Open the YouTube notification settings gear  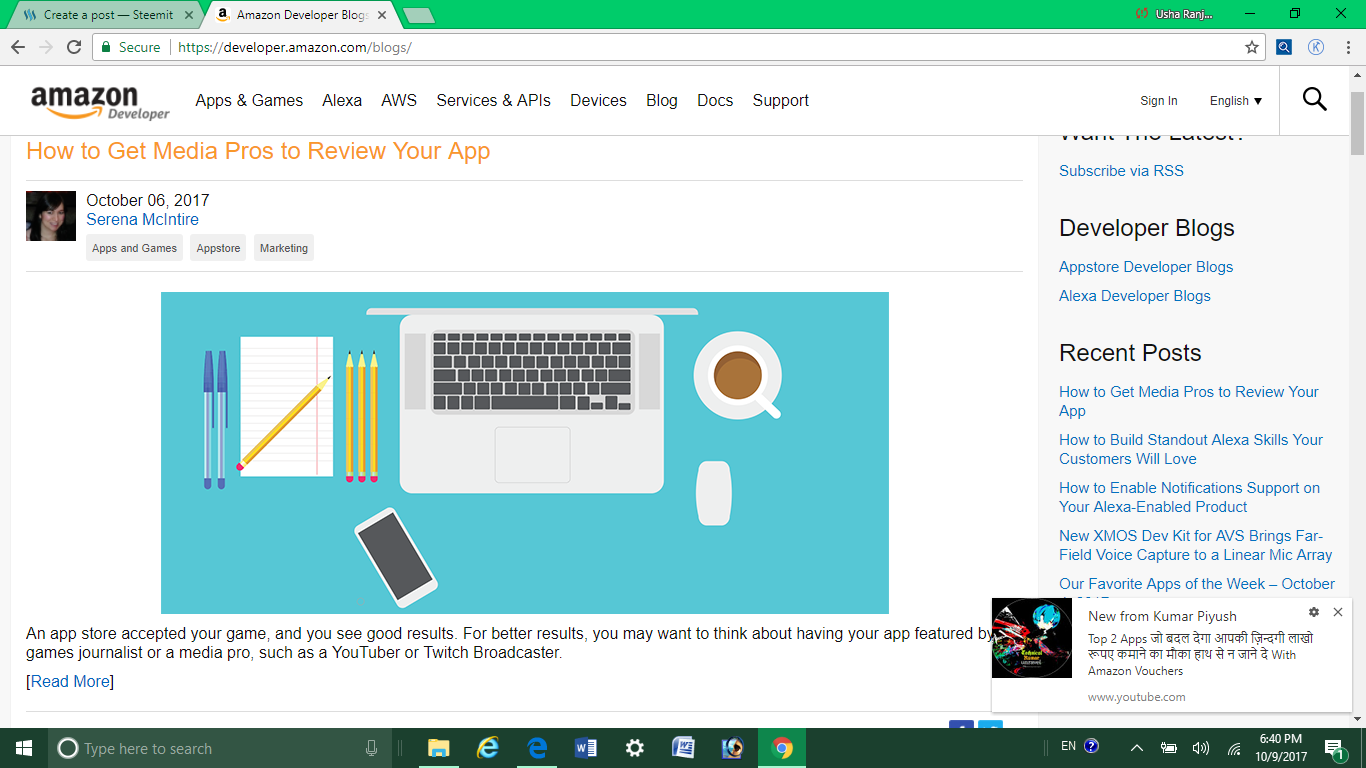(1314, 612)
